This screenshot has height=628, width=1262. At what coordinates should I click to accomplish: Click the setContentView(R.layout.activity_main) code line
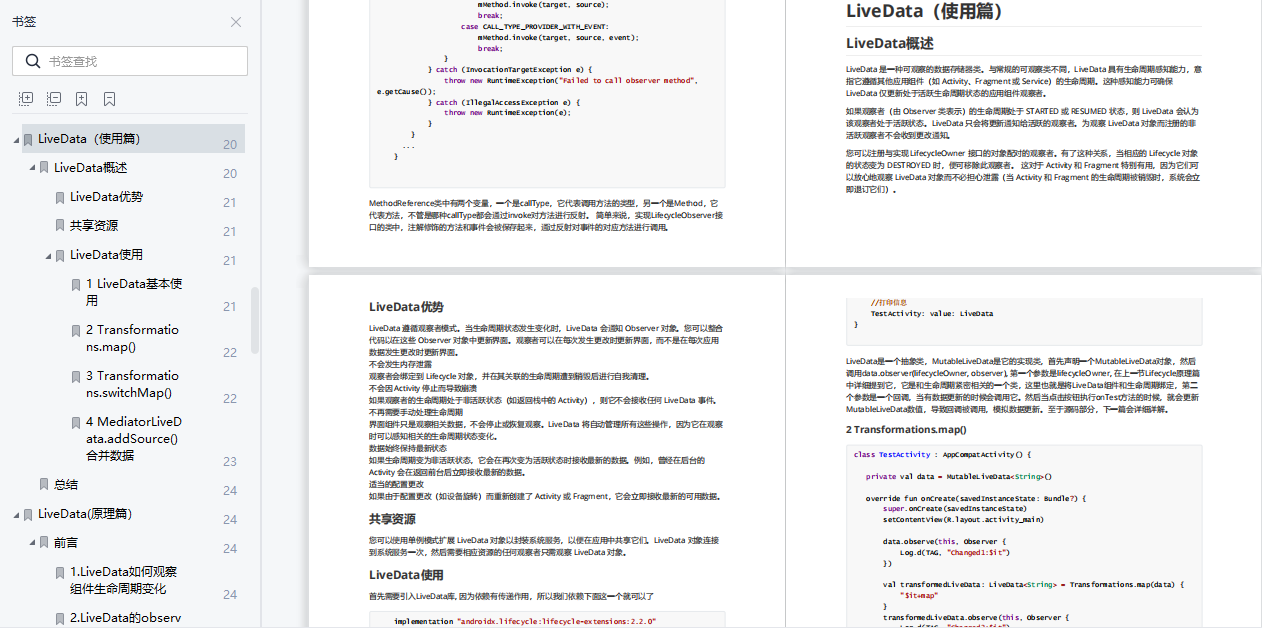coord(963,520)
